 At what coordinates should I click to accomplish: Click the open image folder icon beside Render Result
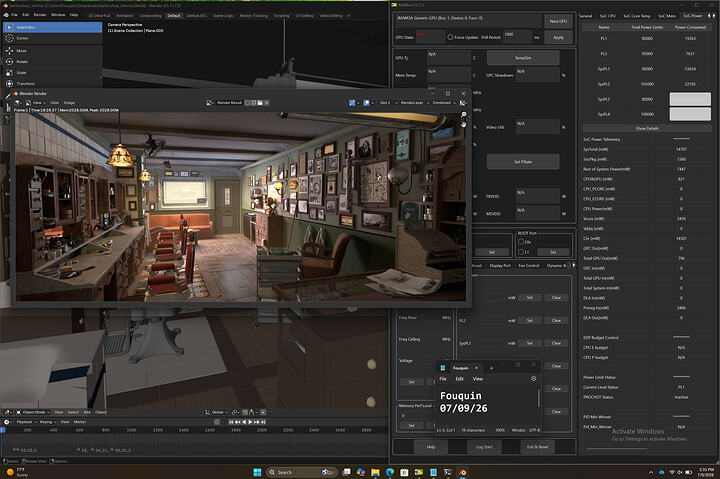point(260,103)
